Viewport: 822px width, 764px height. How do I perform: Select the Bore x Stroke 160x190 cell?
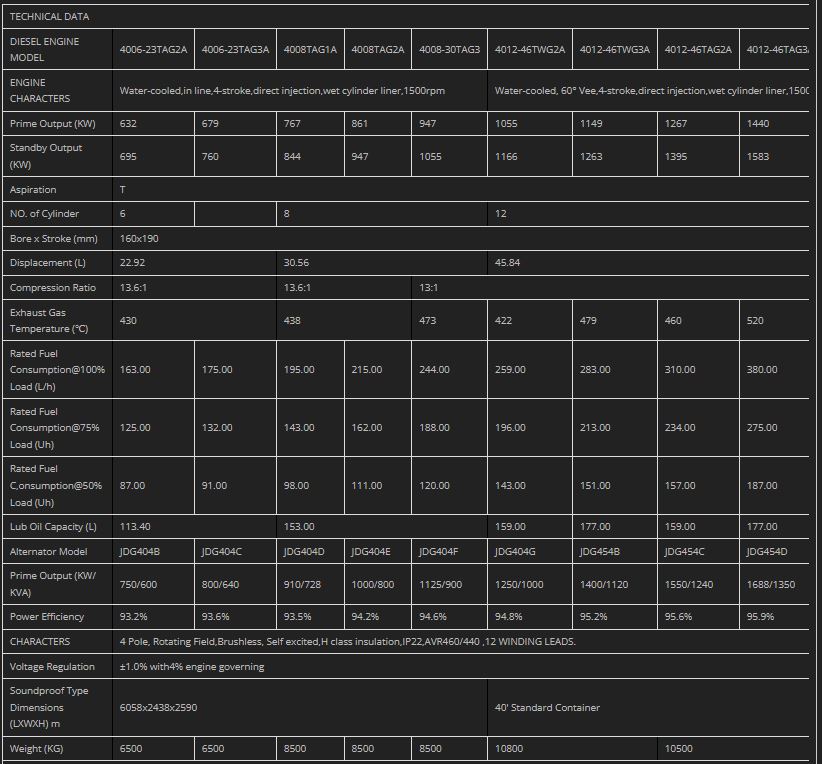pyautogui.click(x=139, y=239)
